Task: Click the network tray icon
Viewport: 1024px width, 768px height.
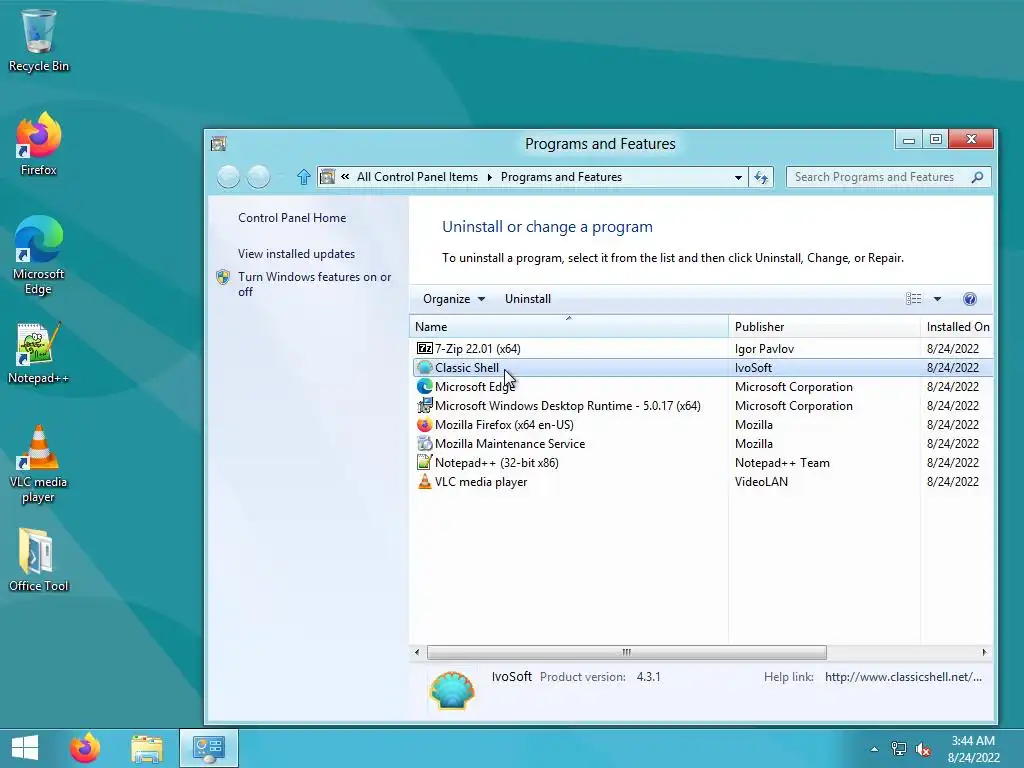Action: coord(899,749)
